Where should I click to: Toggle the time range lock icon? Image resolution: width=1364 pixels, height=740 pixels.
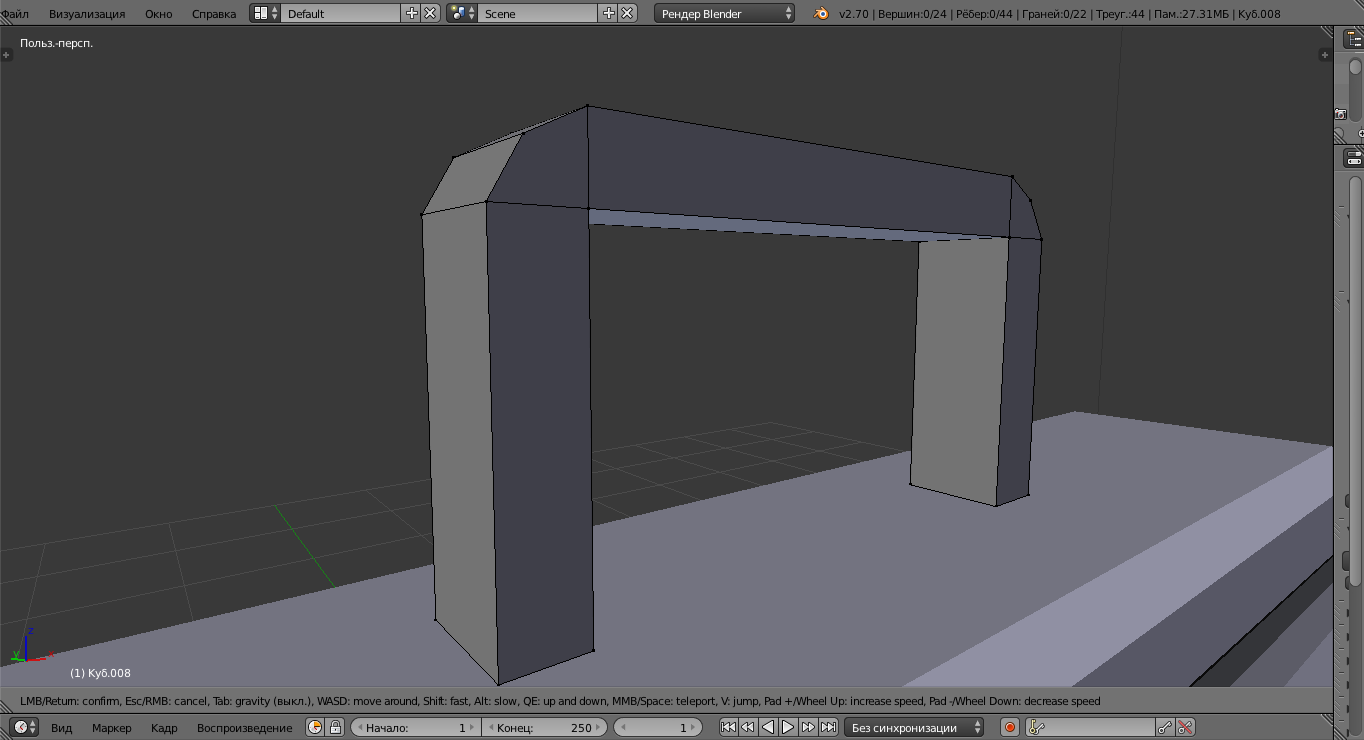point(336,727)
